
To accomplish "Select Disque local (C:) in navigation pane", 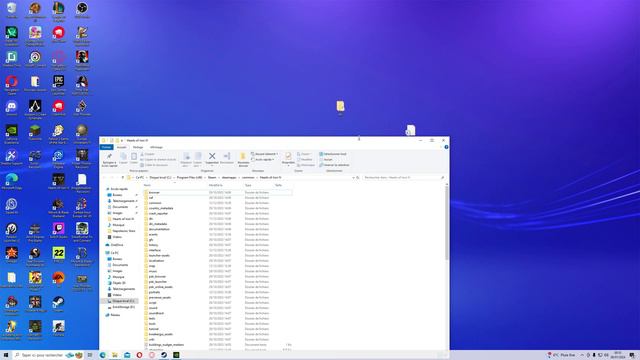I will click(x=120, y=301).
